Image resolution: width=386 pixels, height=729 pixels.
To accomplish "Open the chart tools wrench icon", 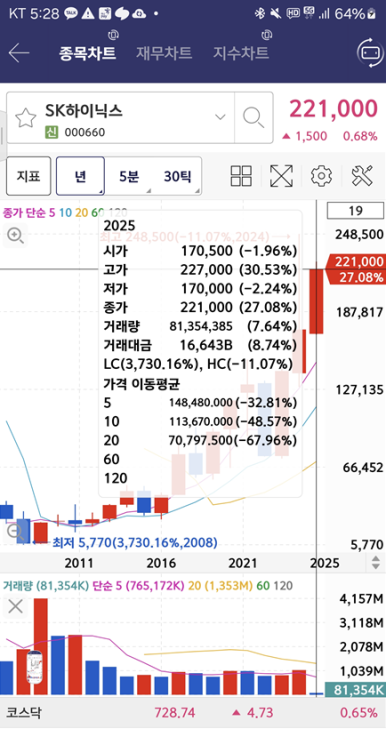I will pyautogui.click(x=362, y=176).
